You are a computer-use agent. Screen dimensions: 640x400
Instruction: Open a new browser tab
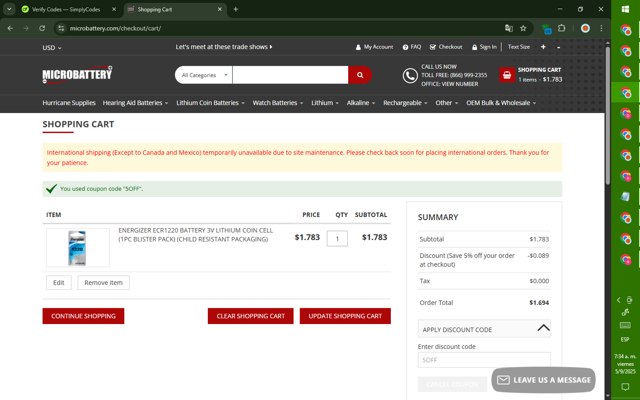coord(236,9)
